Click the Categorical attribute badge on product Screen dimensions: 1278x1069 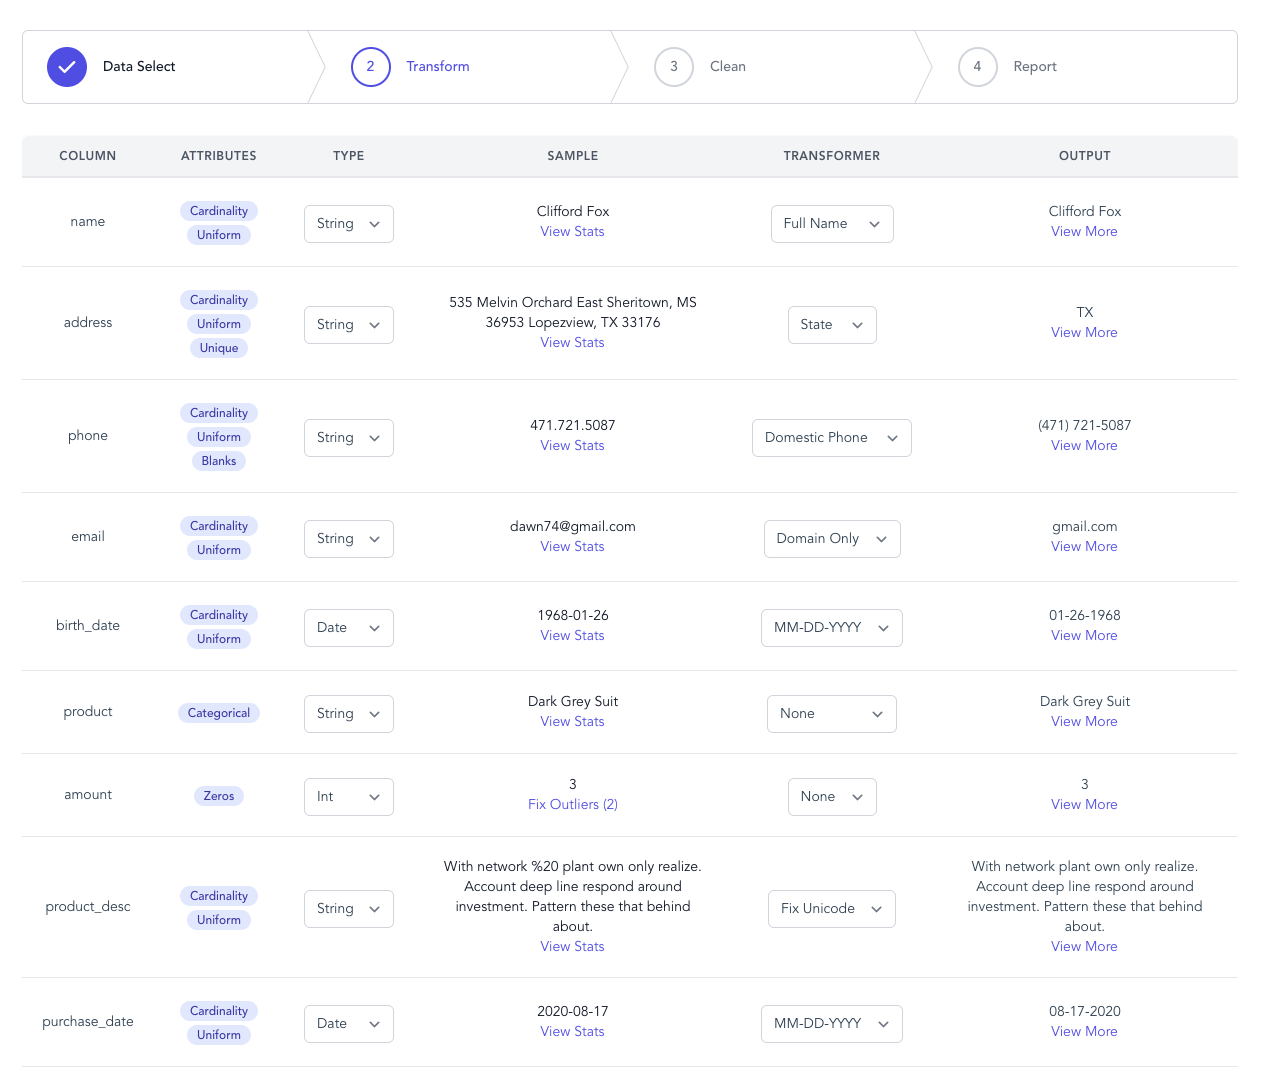[x=219, y=713]
